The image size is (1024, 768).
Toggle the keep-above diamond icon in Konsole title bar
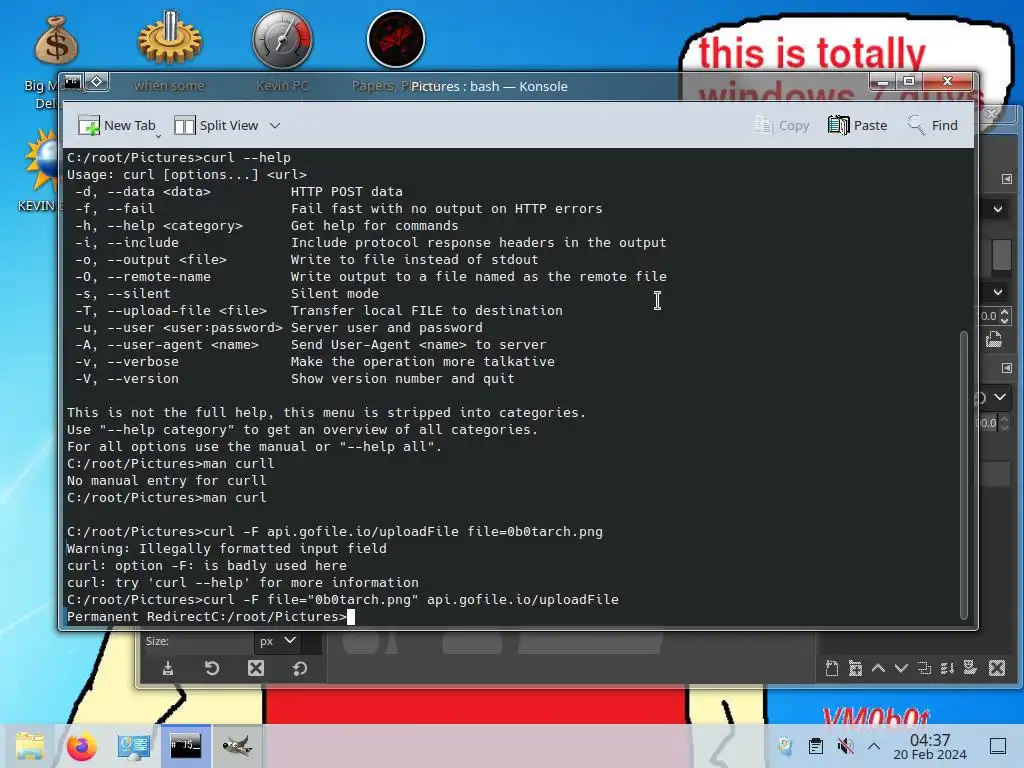[x=97, y=82]
